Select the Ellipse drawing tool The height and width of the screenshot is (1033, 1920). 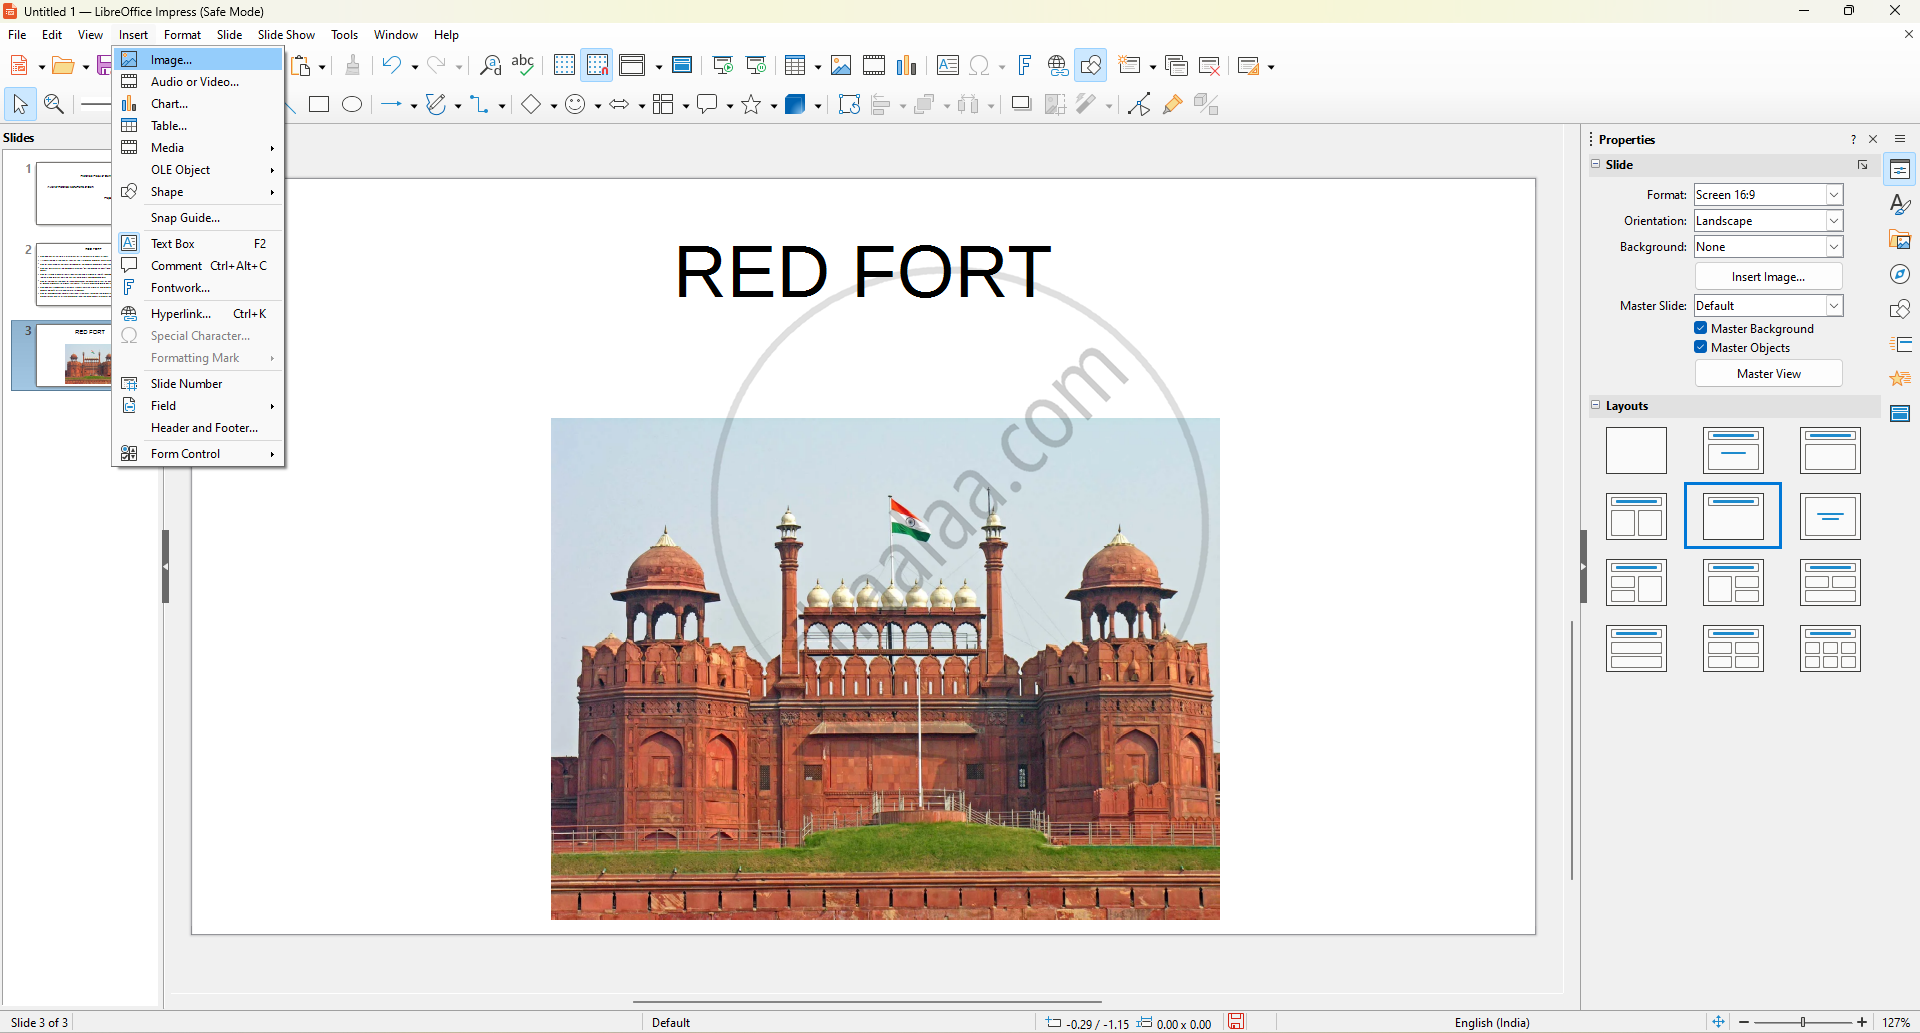click(x=352, y=105)
